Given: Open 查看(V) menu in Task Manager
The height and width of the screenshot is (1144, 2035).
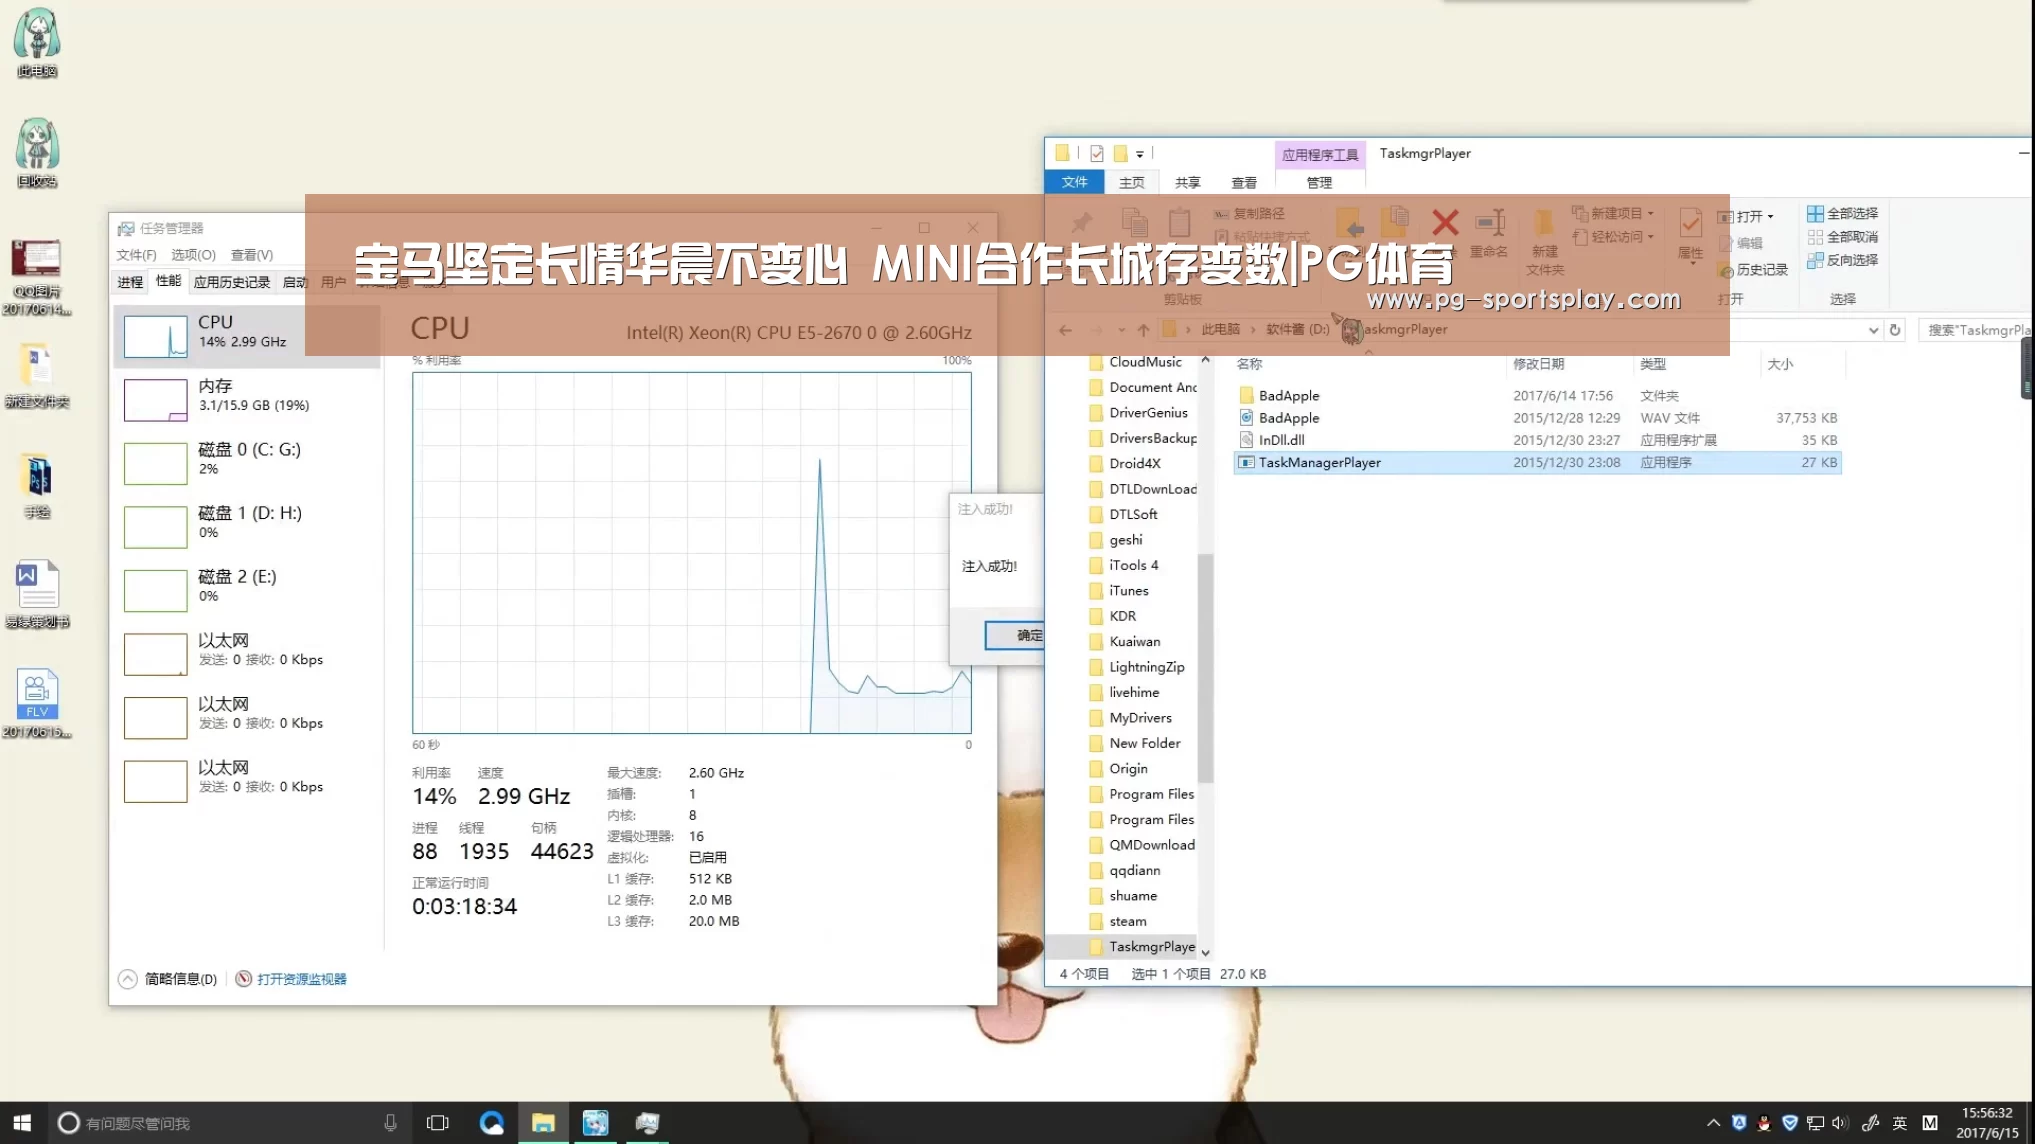Looking at the screenshot, I should point(251,255).
